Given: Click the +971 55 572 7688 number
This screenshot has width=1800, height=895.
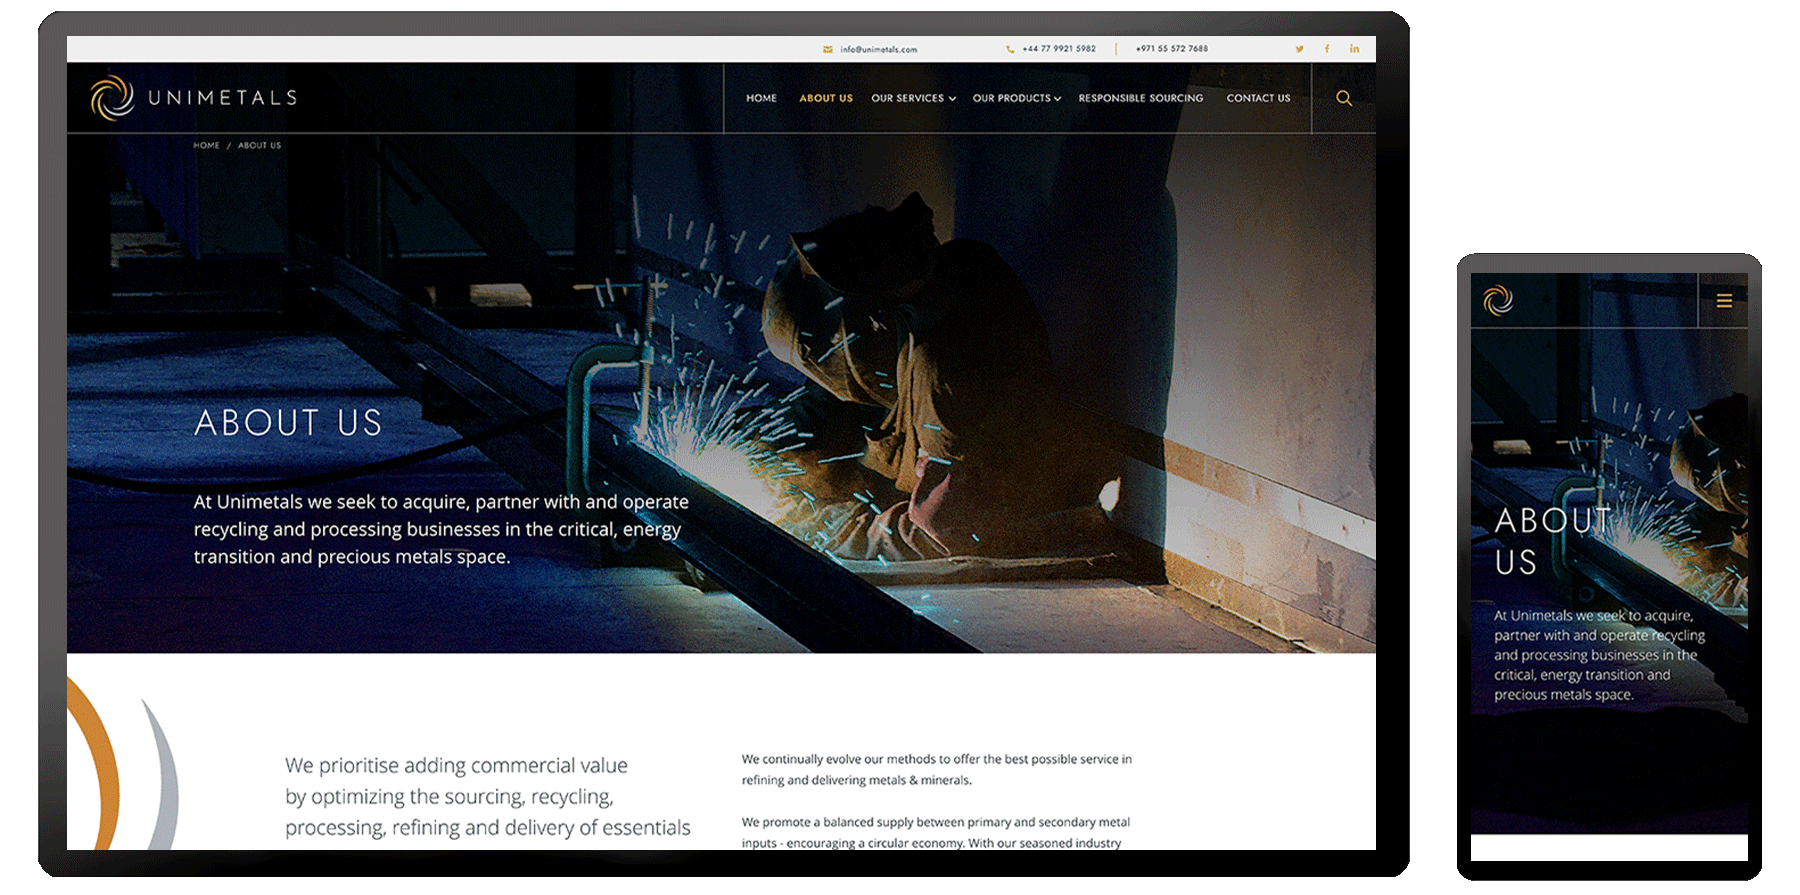Looking at the screenshot, I should pyautogui.click(x=1171, y=49).
